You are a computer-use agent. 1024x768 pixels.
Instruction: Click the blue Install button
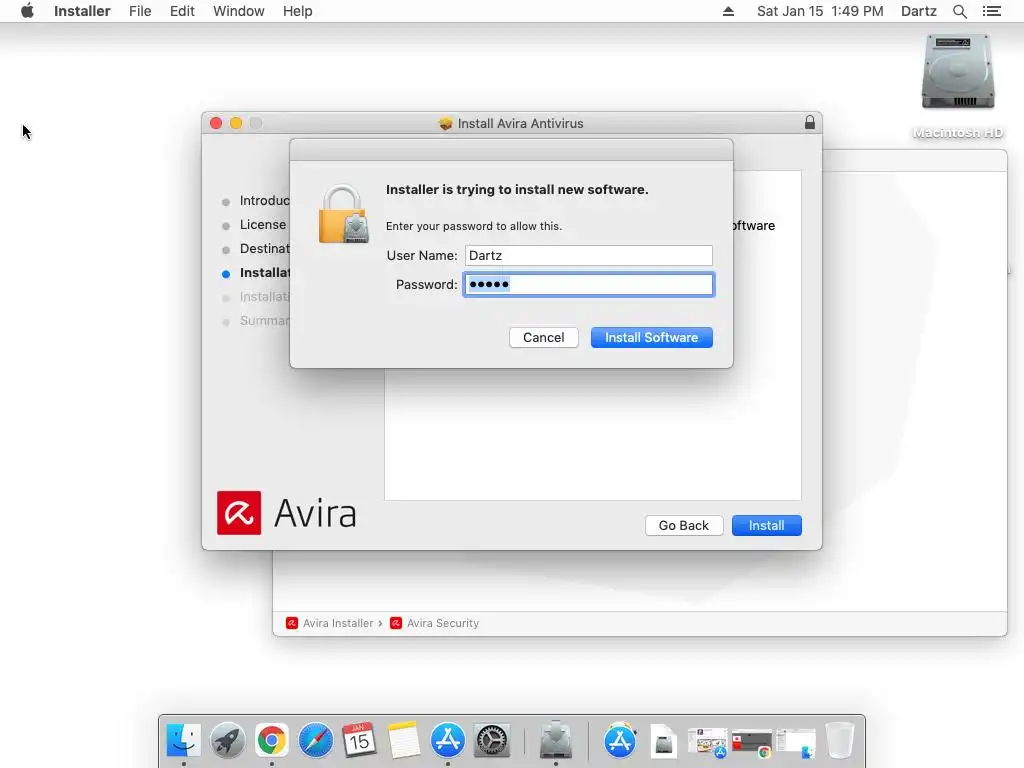click(767, 526)
